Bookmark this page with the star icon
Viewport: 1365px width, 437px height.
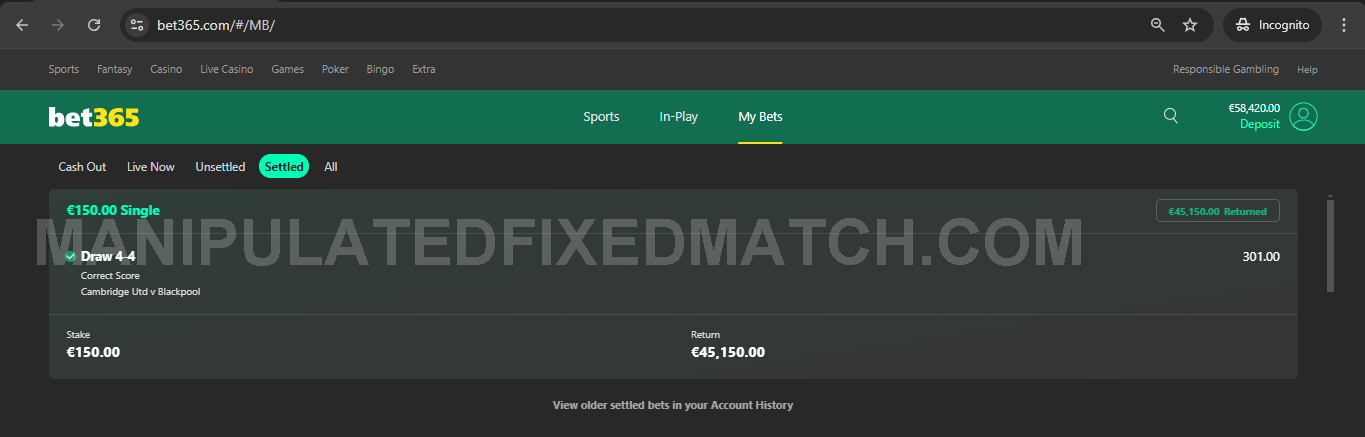click(1190, 25)
